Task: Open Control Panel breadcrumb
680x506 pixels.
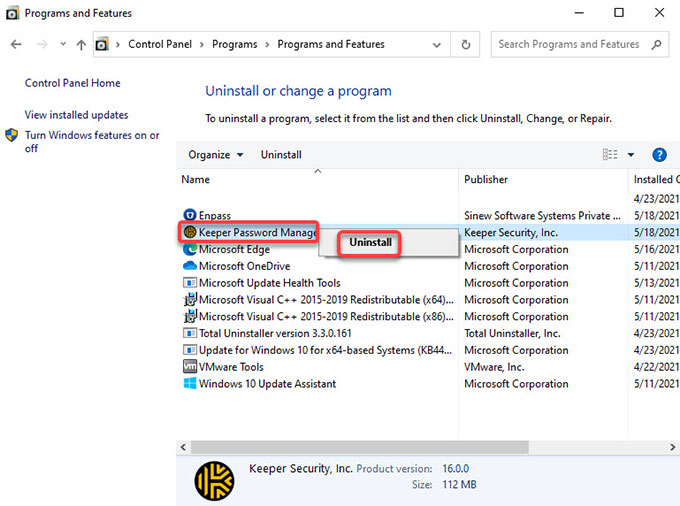Action: tap(160, 44)
